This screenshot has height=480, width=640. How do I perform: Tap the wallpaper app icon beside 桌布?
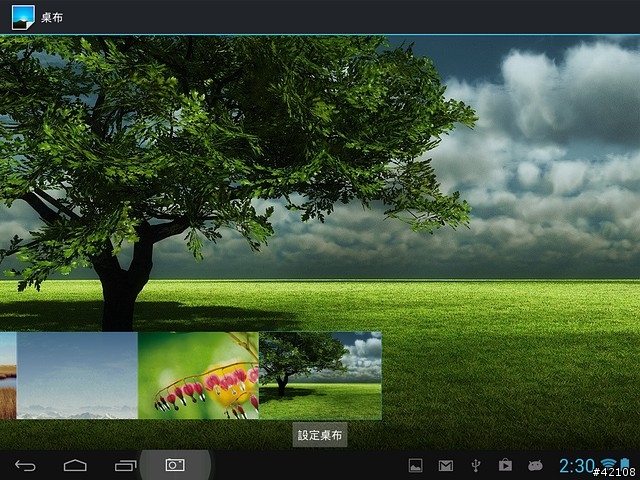point(23,17)
